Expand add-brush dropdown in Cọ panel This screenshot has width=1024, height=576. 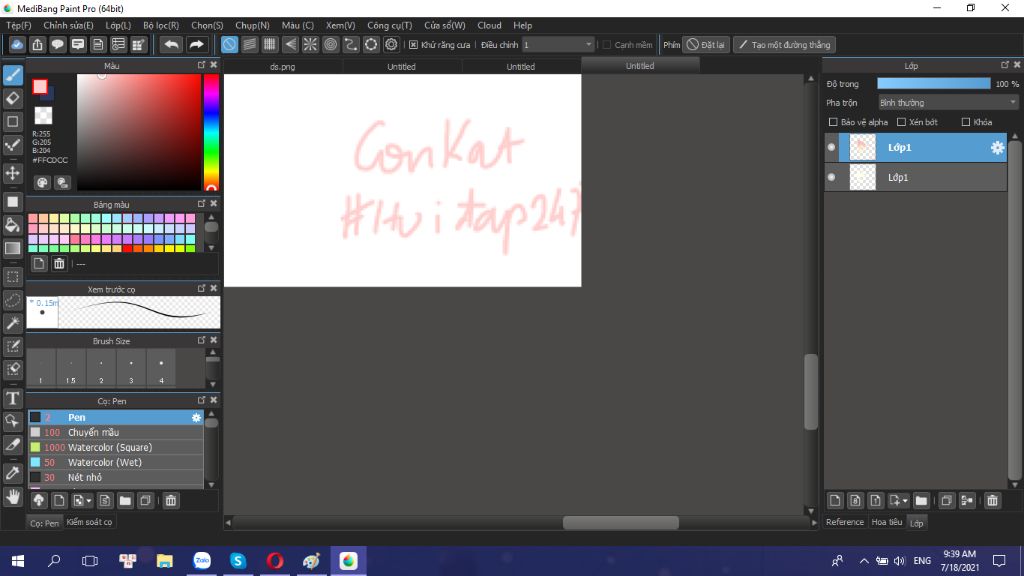[x=89, y=501]
